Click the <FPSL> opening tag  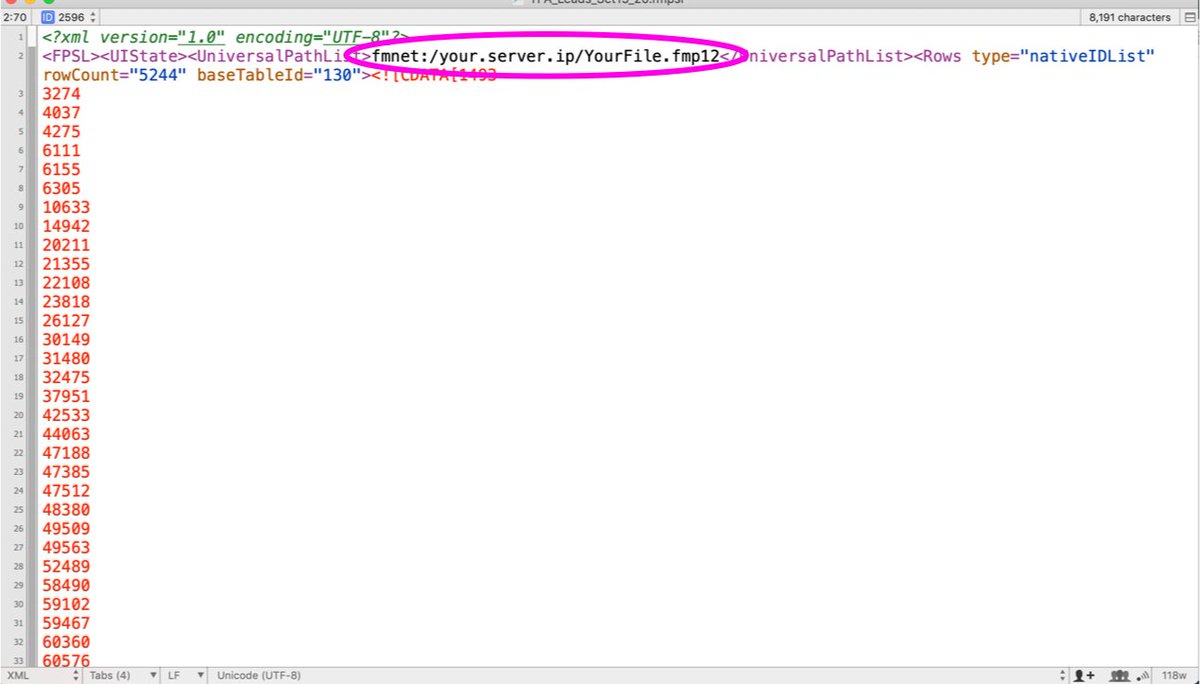click(71, 56)
